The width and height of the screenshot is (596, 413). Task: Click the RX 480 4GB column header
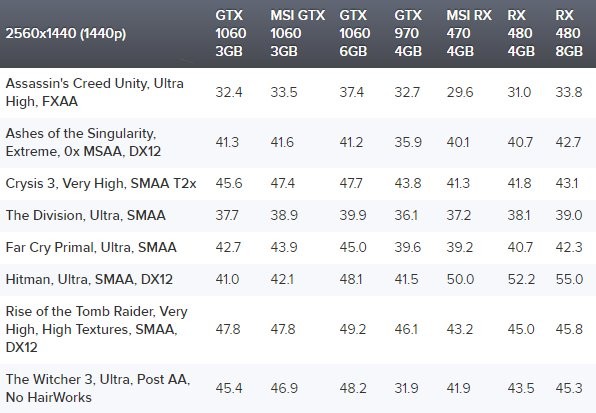[x=521, y=33]
